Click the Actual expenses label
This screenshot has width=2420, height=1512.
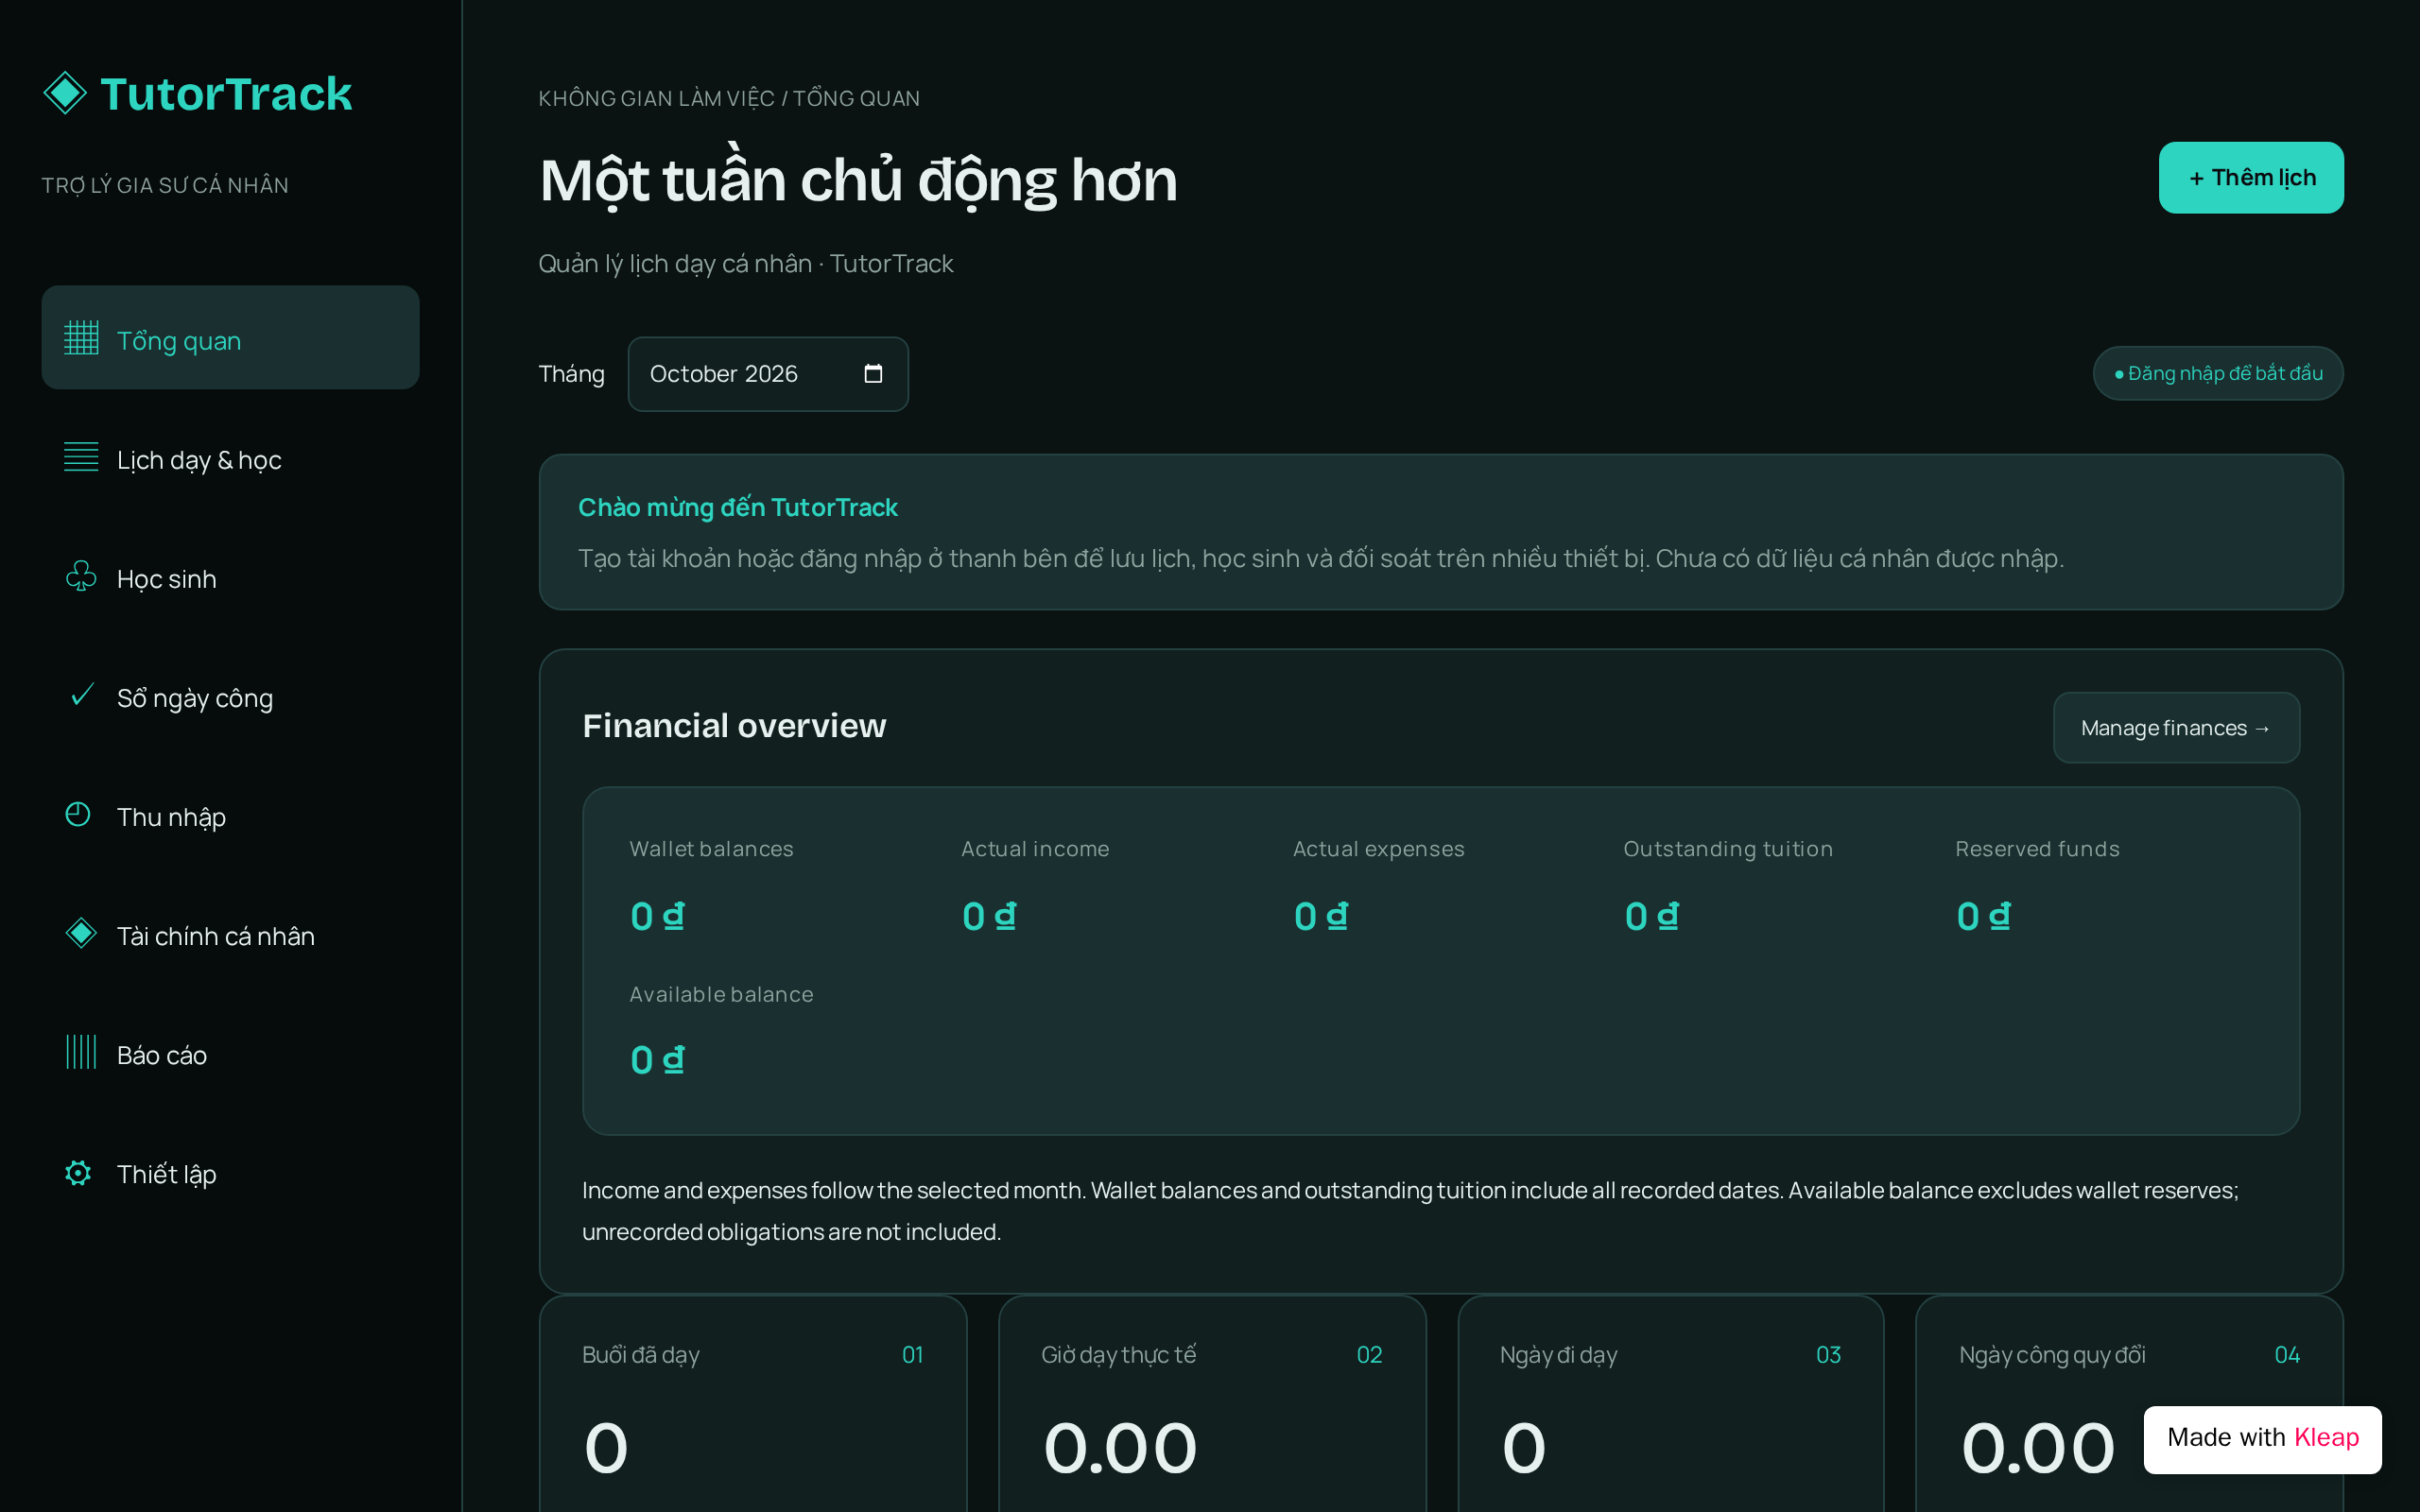click(x=1378, y=849)
